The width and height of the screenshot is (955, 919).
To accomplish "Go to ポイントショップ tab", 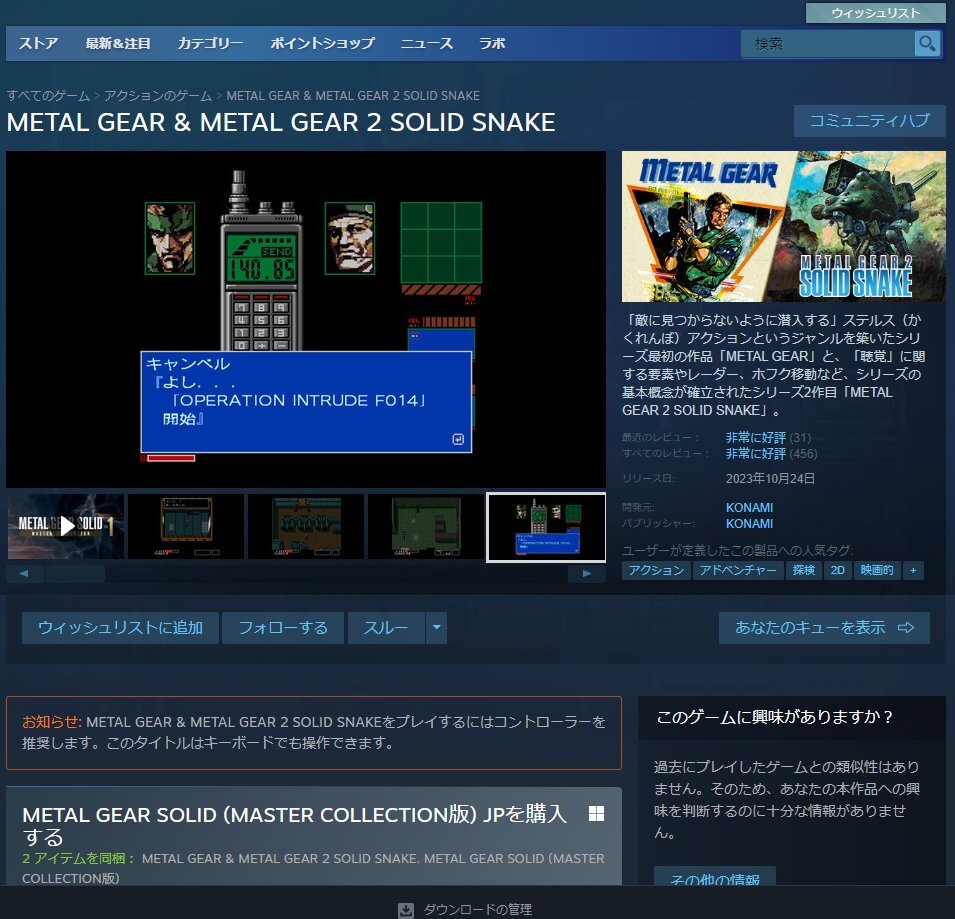I will tap(322, 43).
